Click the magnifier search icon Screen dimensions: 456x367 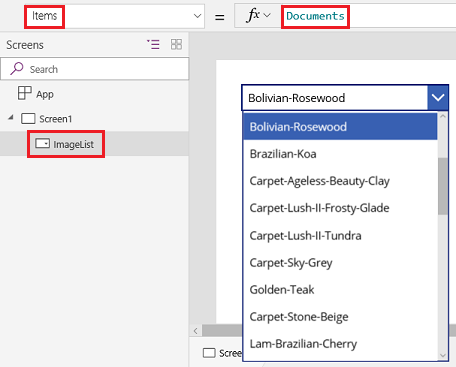coord(16,69)
